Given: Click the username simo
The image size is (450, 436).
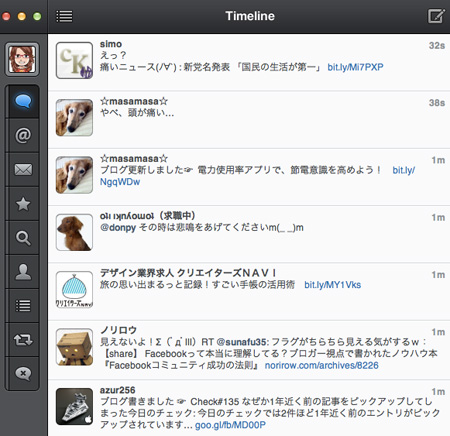Looking at the screenshot, I should (111, 44).
